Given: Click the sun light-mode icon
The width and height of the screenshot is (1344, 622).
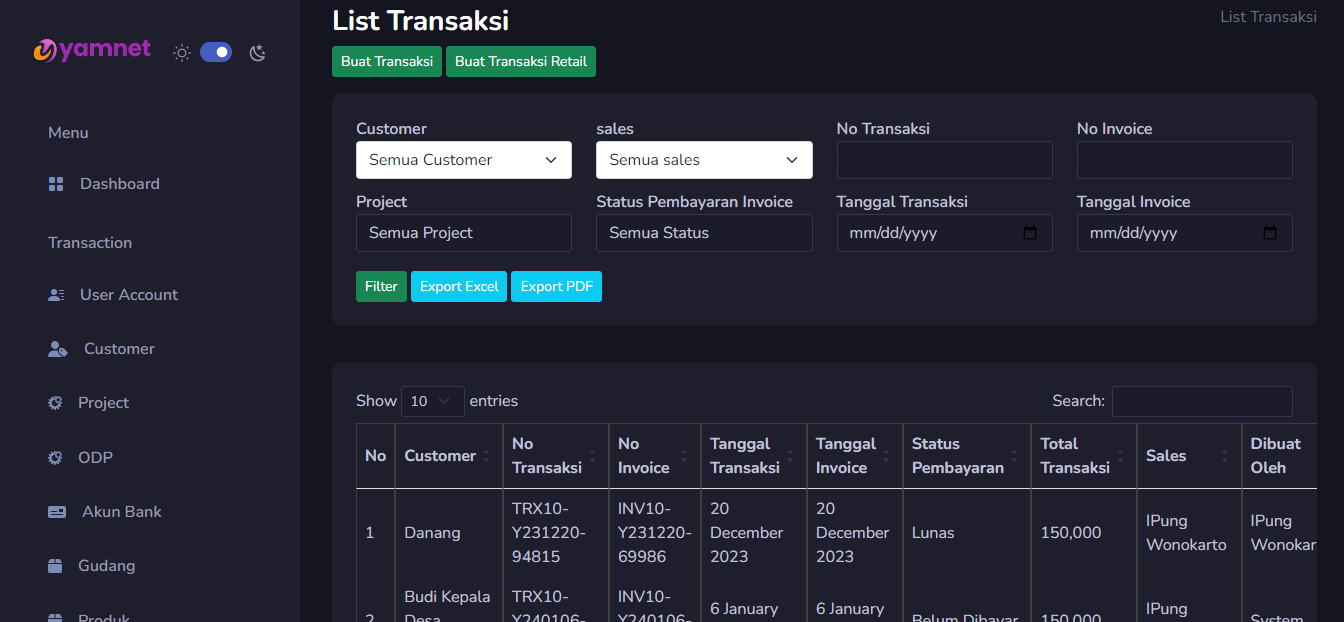Looking at the screenshot, I should 182,53.
